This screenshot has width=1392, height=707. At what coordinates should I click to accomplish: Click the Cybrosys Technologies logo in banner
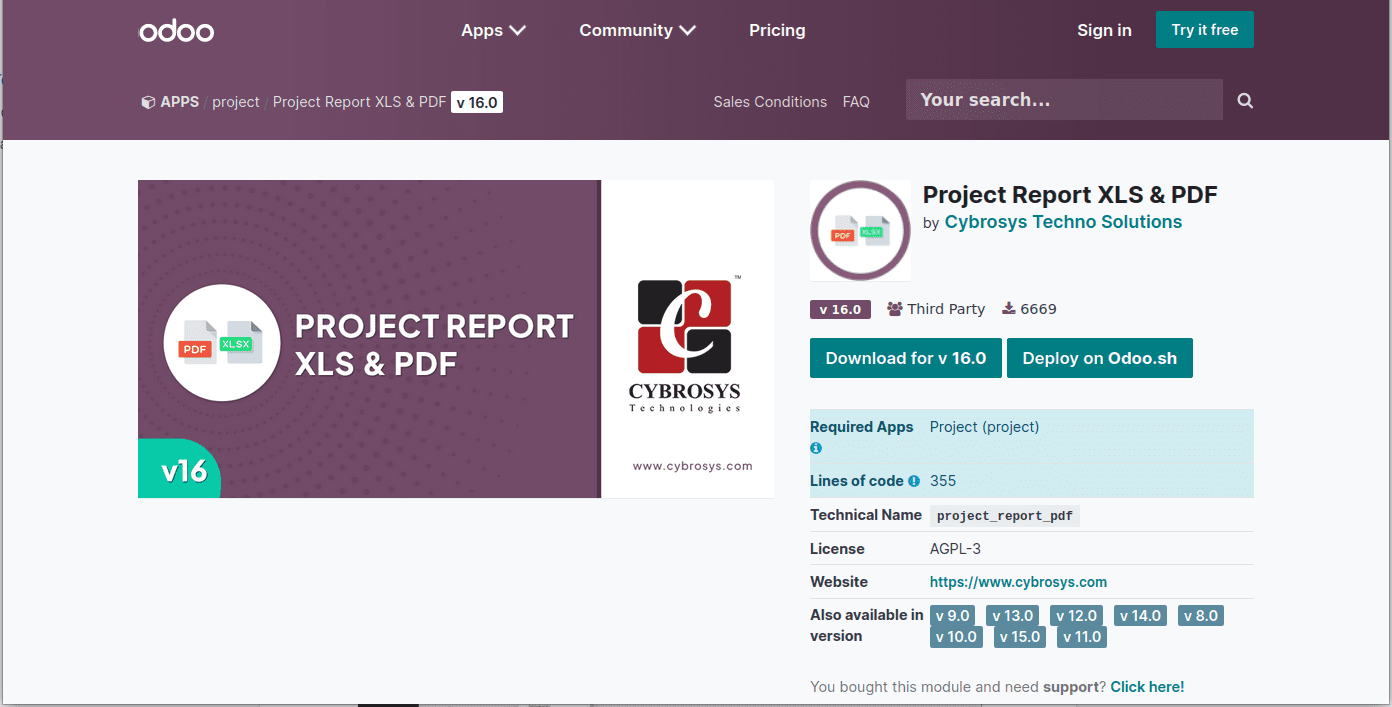685,345
